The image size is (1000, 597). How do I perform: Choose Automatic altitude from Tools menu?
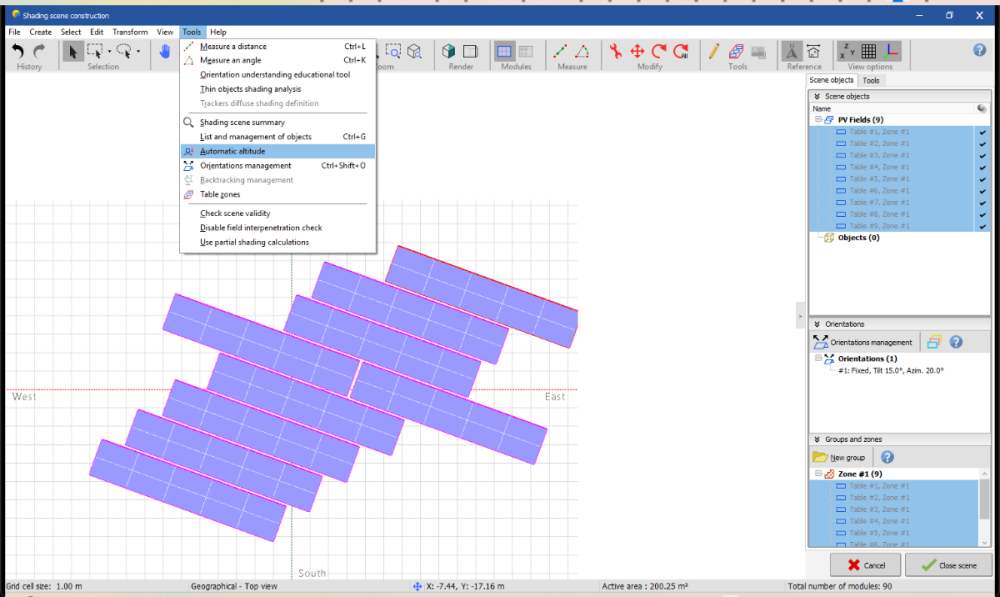pos(232,151)
